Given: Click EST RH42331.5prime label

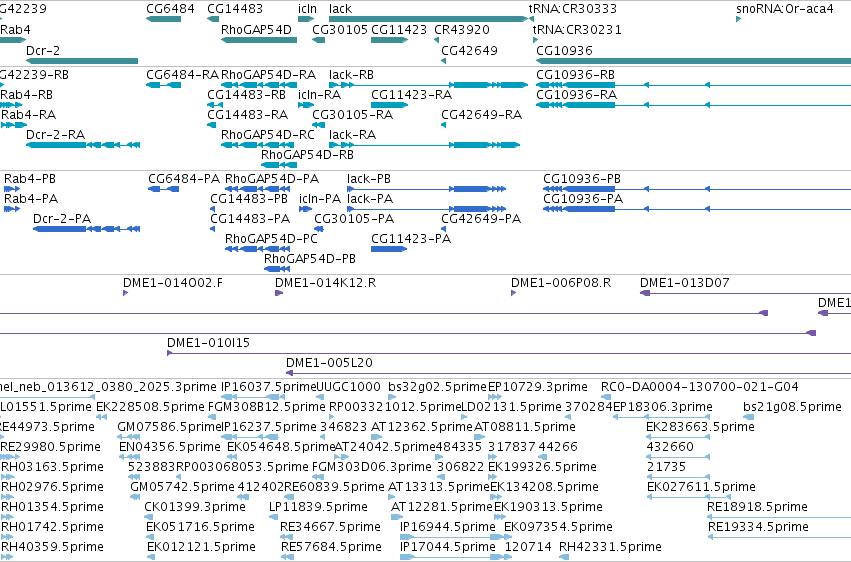Looking at the screenshot, I should coord(610,547).
